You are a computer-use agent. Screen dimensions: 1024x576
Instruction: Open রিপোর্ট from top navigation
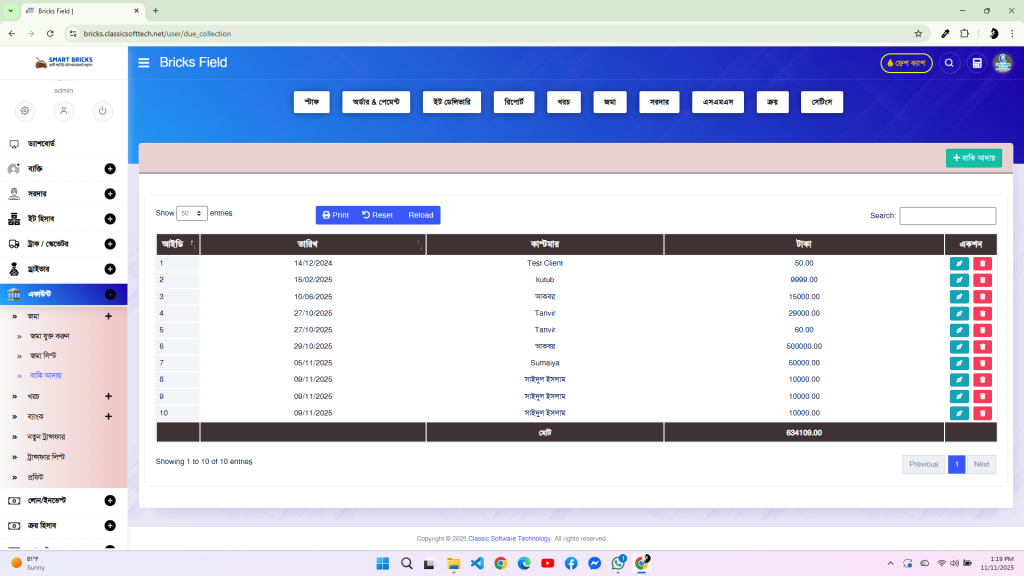[x=513, y=101]
